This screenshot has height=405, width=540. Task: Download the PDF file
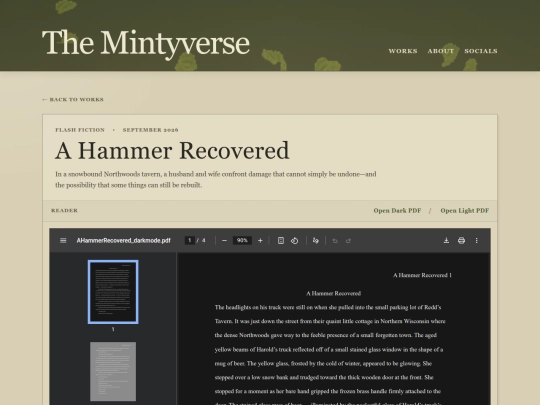click(x=446, y=240)
